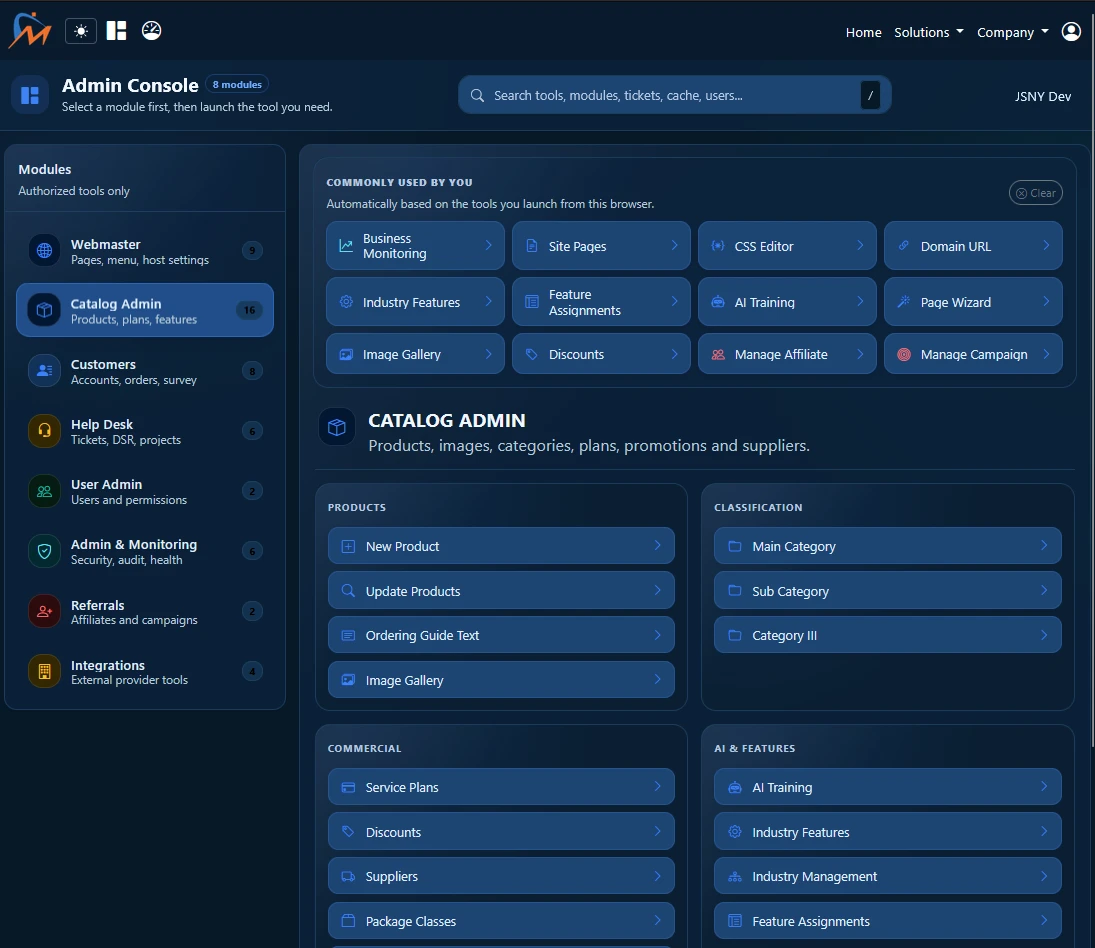The width and height of the screenshot is (1095, 948).
Task: Open the dashboard layout icon in header
Action: (x=117, y=31)
